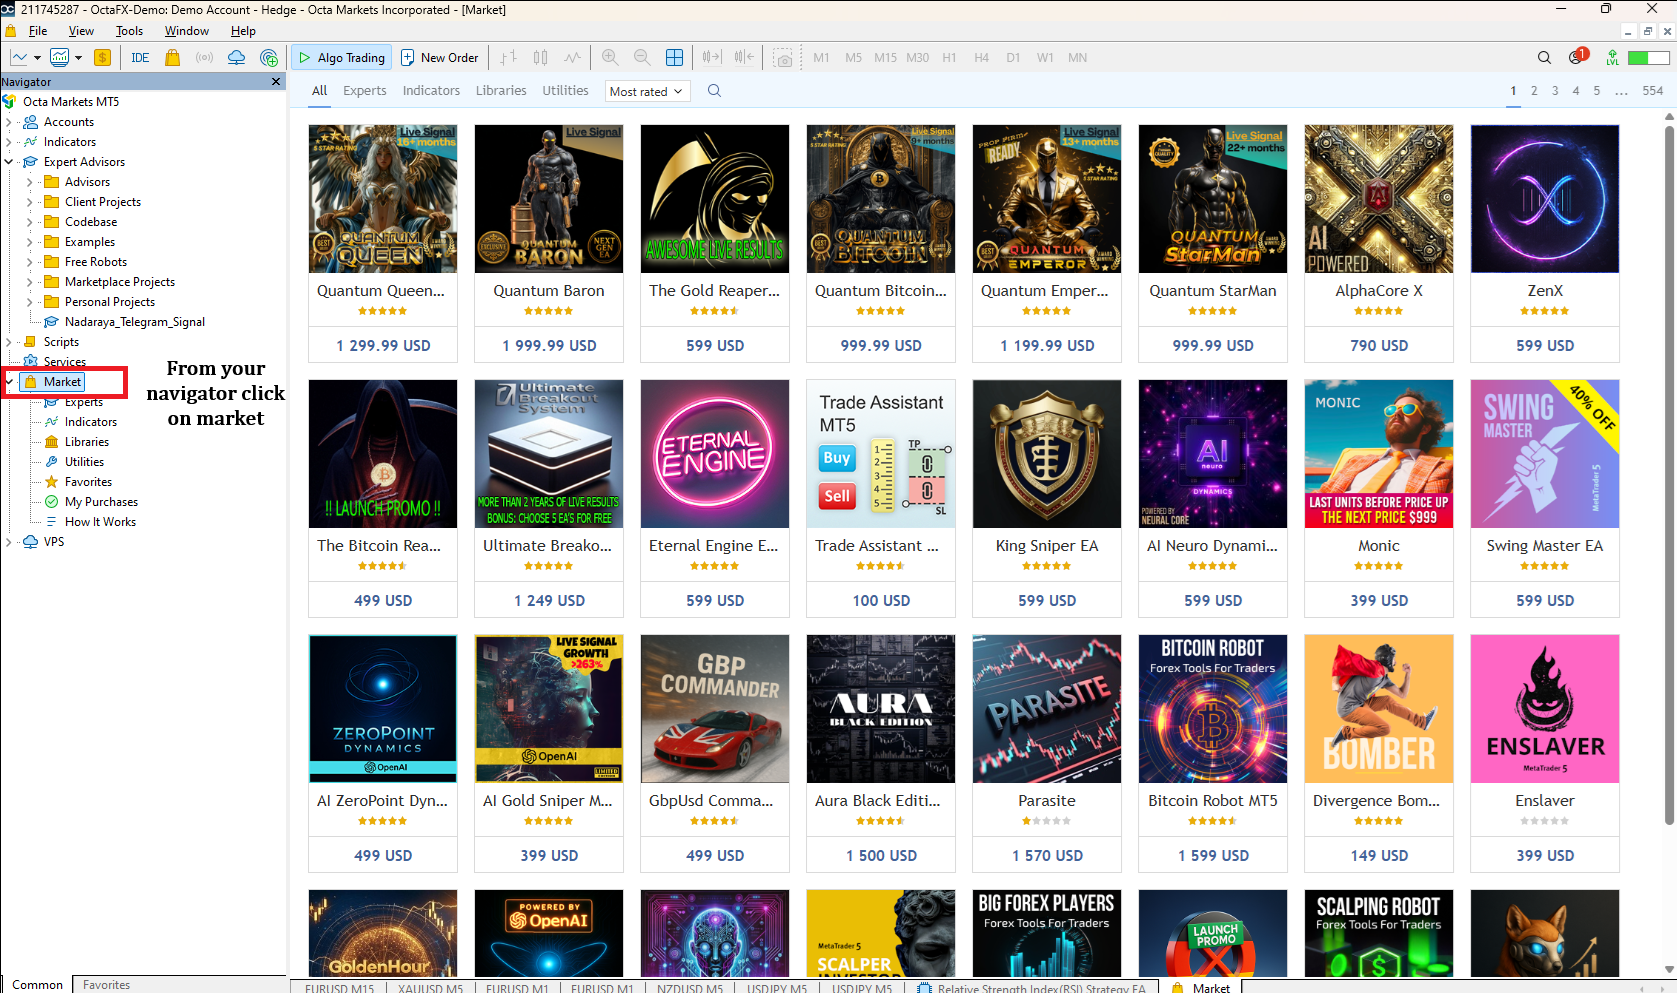
Task: Select the M1 timeframe
Action: [821, 57]
